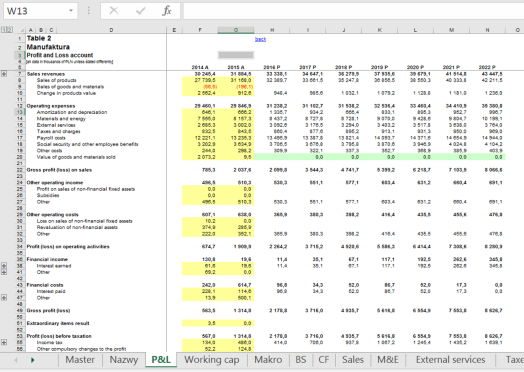Select Gross profit (loss) on sales label
The image size is (524, 372).
click(59, 170)
